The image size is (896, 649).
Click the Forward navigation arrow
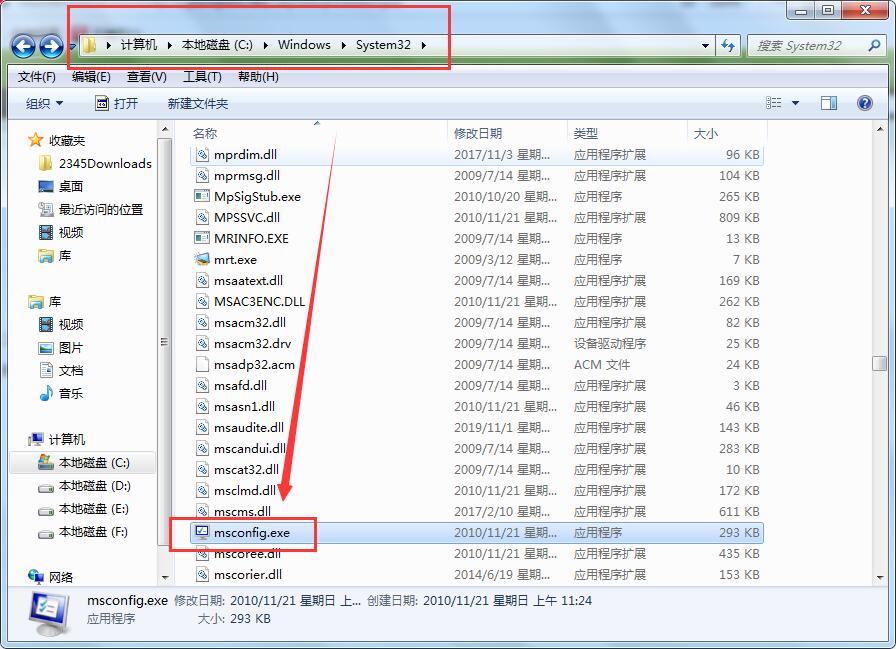pyautogui.click(x=51, y=46)
